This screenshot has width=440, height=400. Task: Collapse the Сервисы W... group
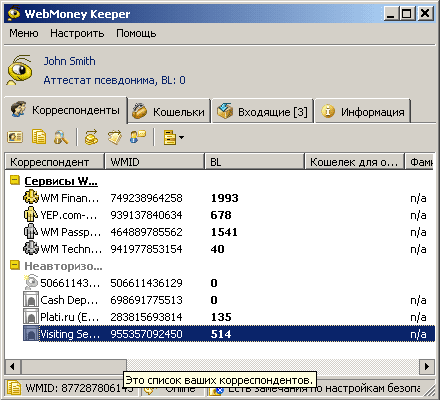(x=15, y=180)
